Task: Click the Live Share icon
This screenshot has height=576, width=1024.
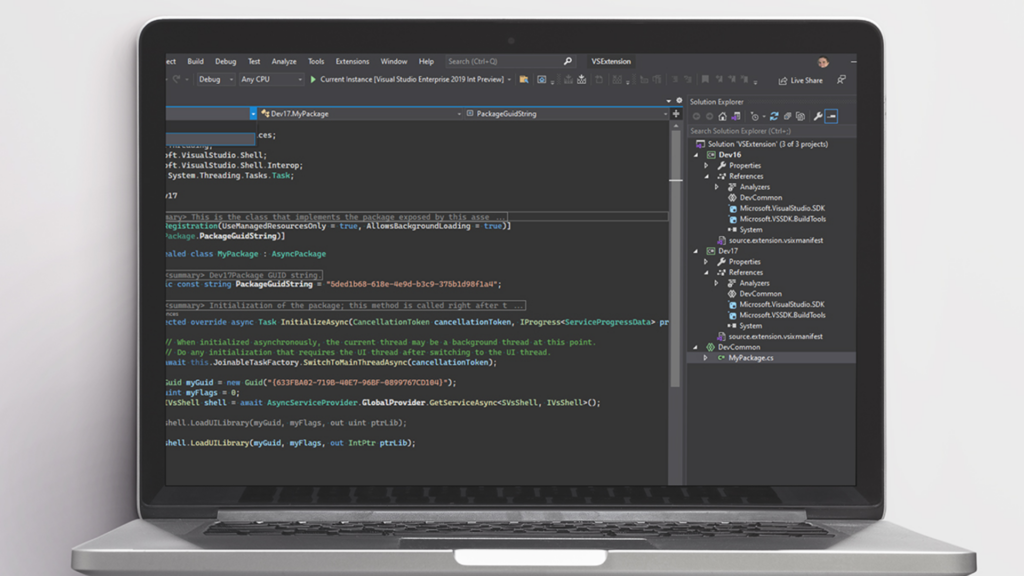Action: [782, 81]
